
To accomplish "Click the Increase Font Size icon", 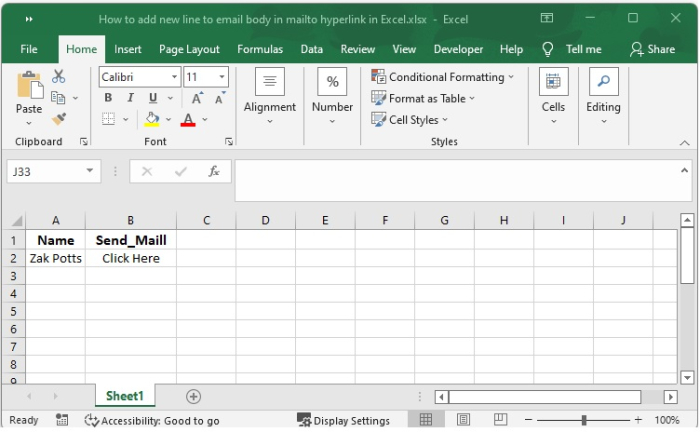I will tap(197, 98).
